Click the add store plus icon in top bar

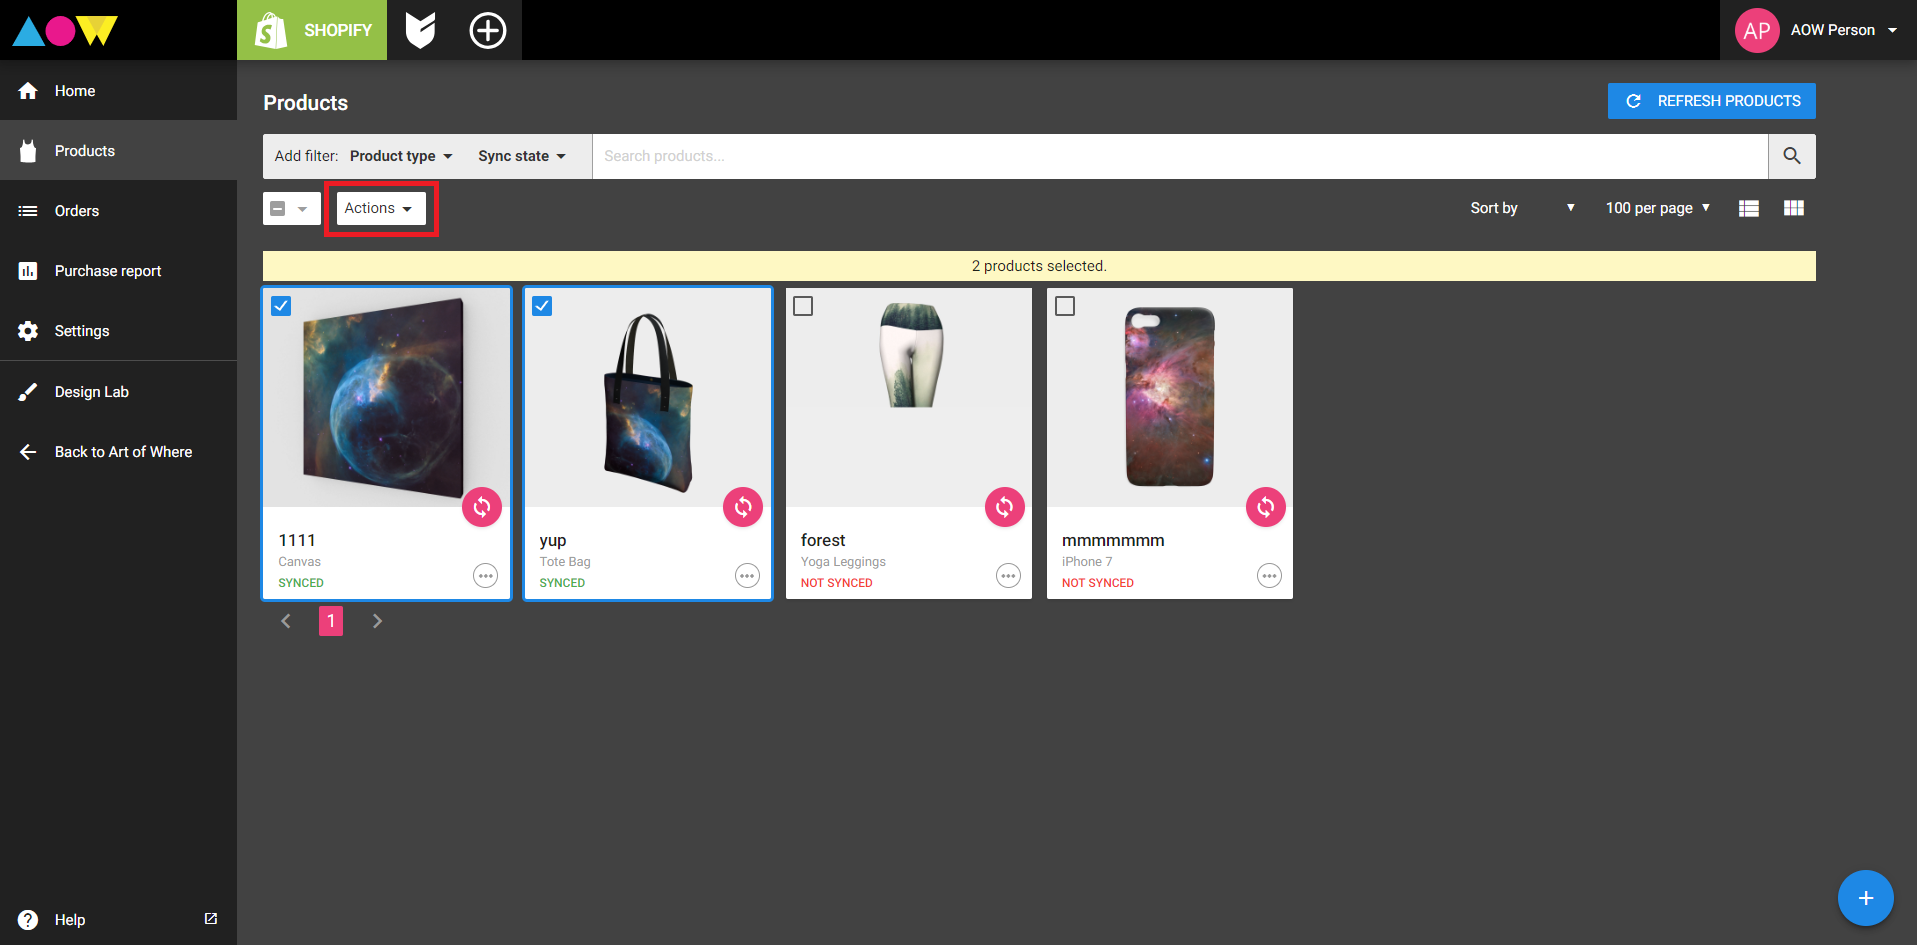pyautogui.click(x=488, y=30)
